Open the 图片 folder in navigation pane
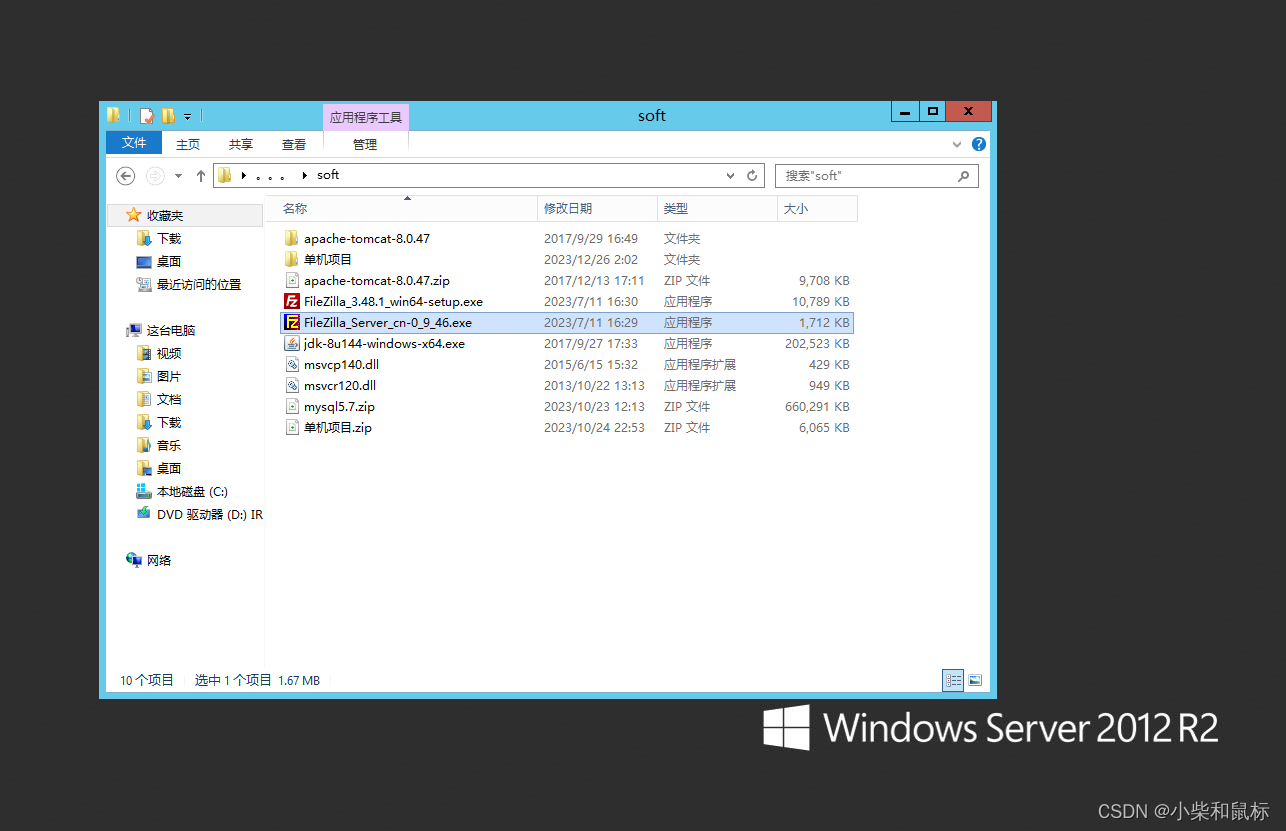The height and width of the screenshot is (831, 1286). tap(169, 377)
